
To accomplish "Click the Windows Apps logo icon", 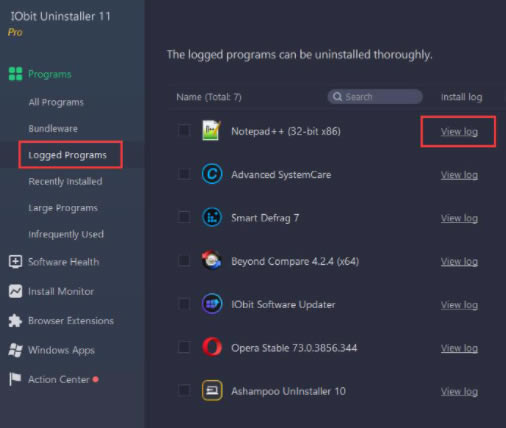I will coord(15,350).
